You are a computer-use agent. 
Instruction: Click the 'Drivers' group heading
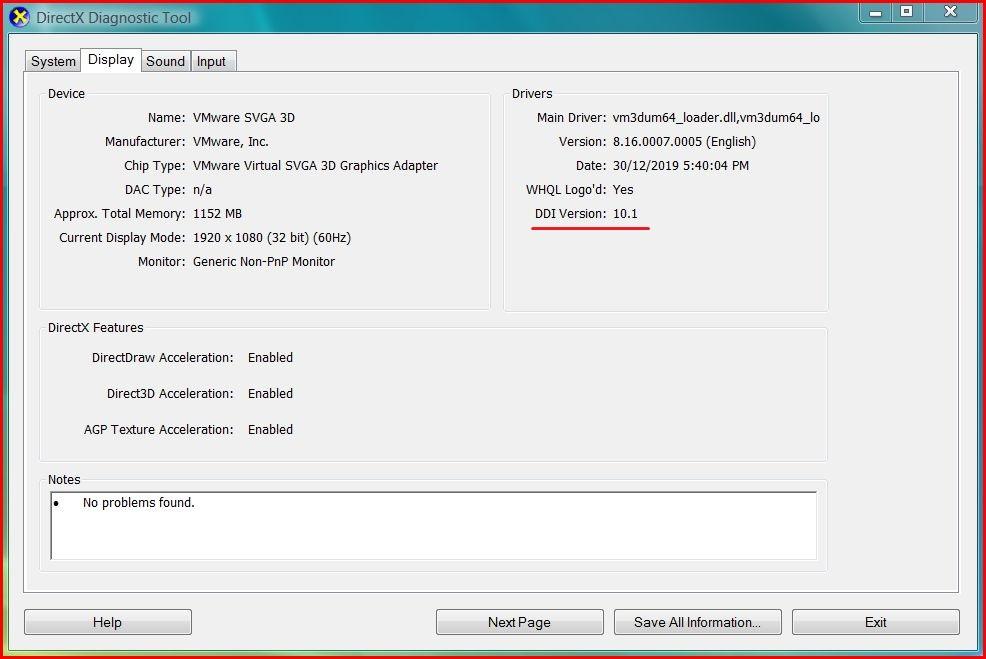point(532,93)
